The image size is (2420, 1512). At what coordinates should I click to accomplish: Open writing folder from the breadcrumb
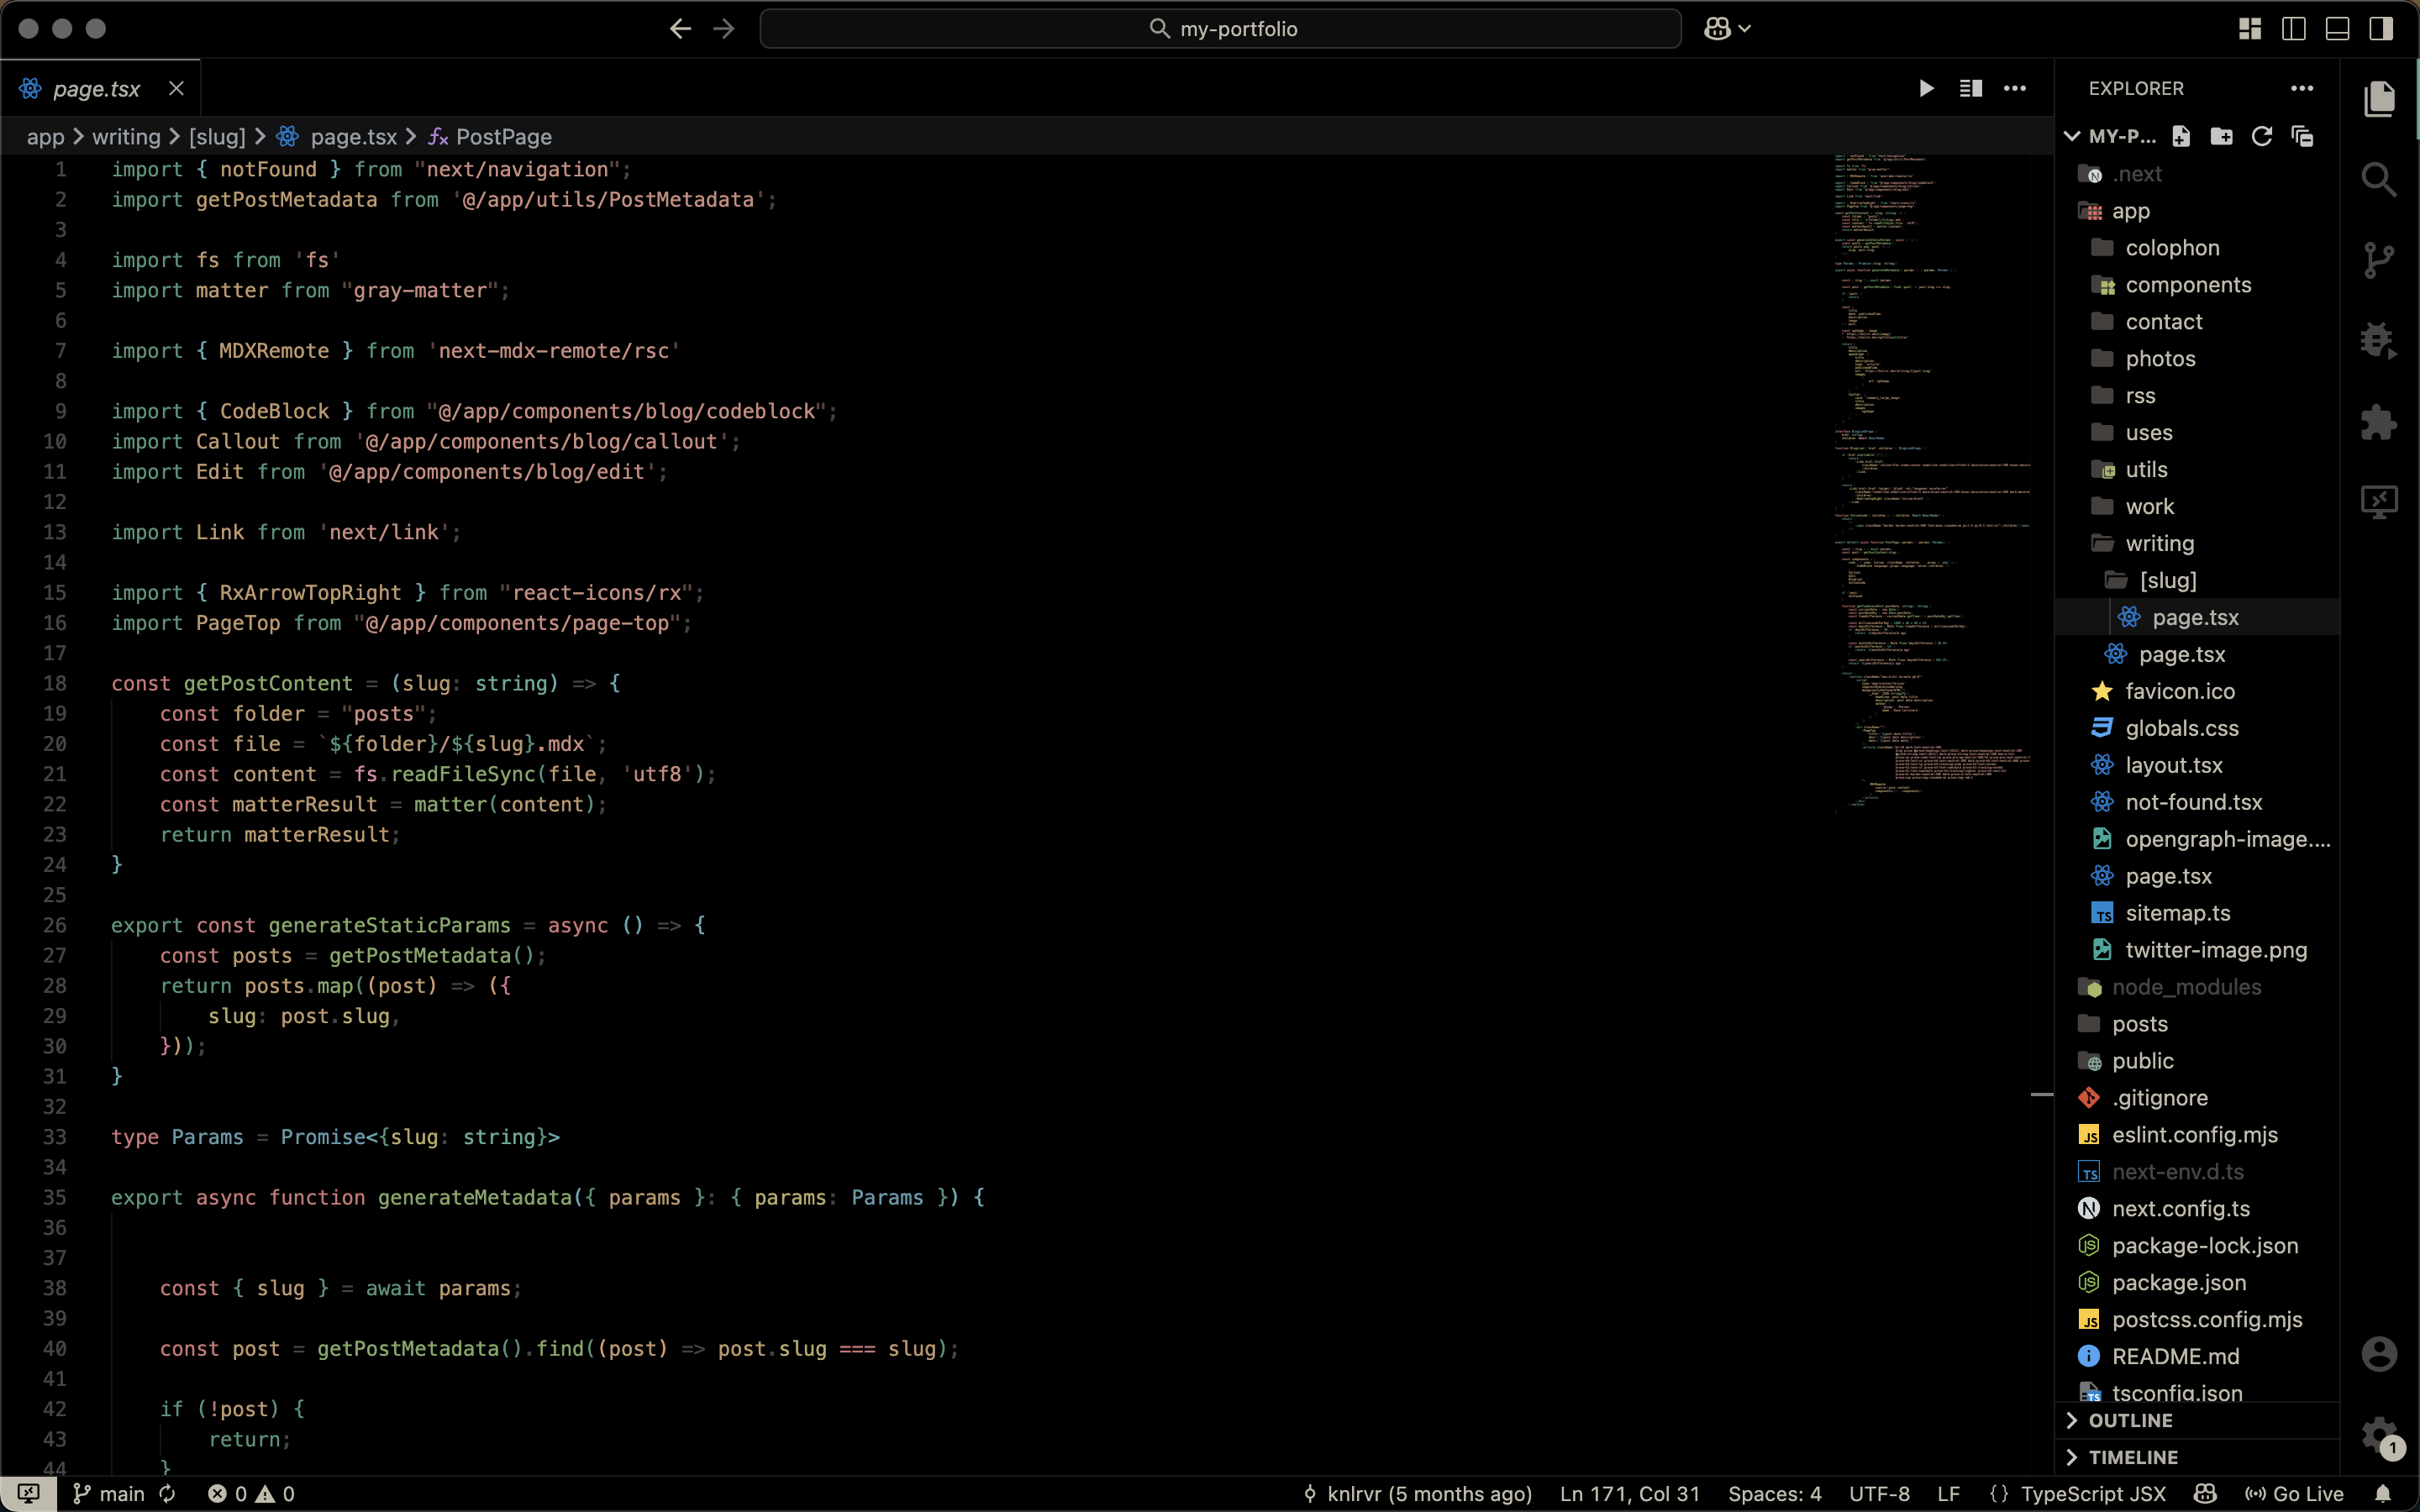pos(124,137)
